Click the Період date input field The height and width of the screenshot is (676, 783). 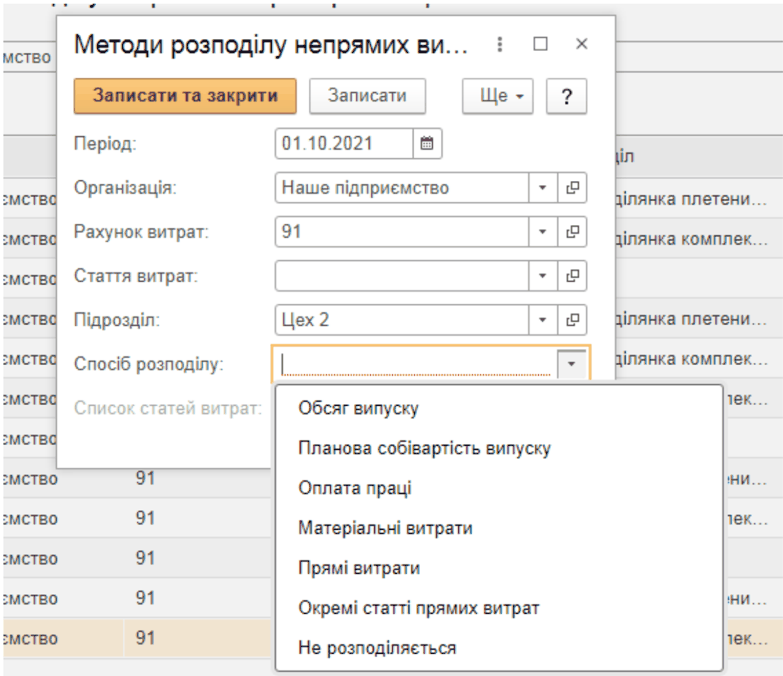[343, 144]
